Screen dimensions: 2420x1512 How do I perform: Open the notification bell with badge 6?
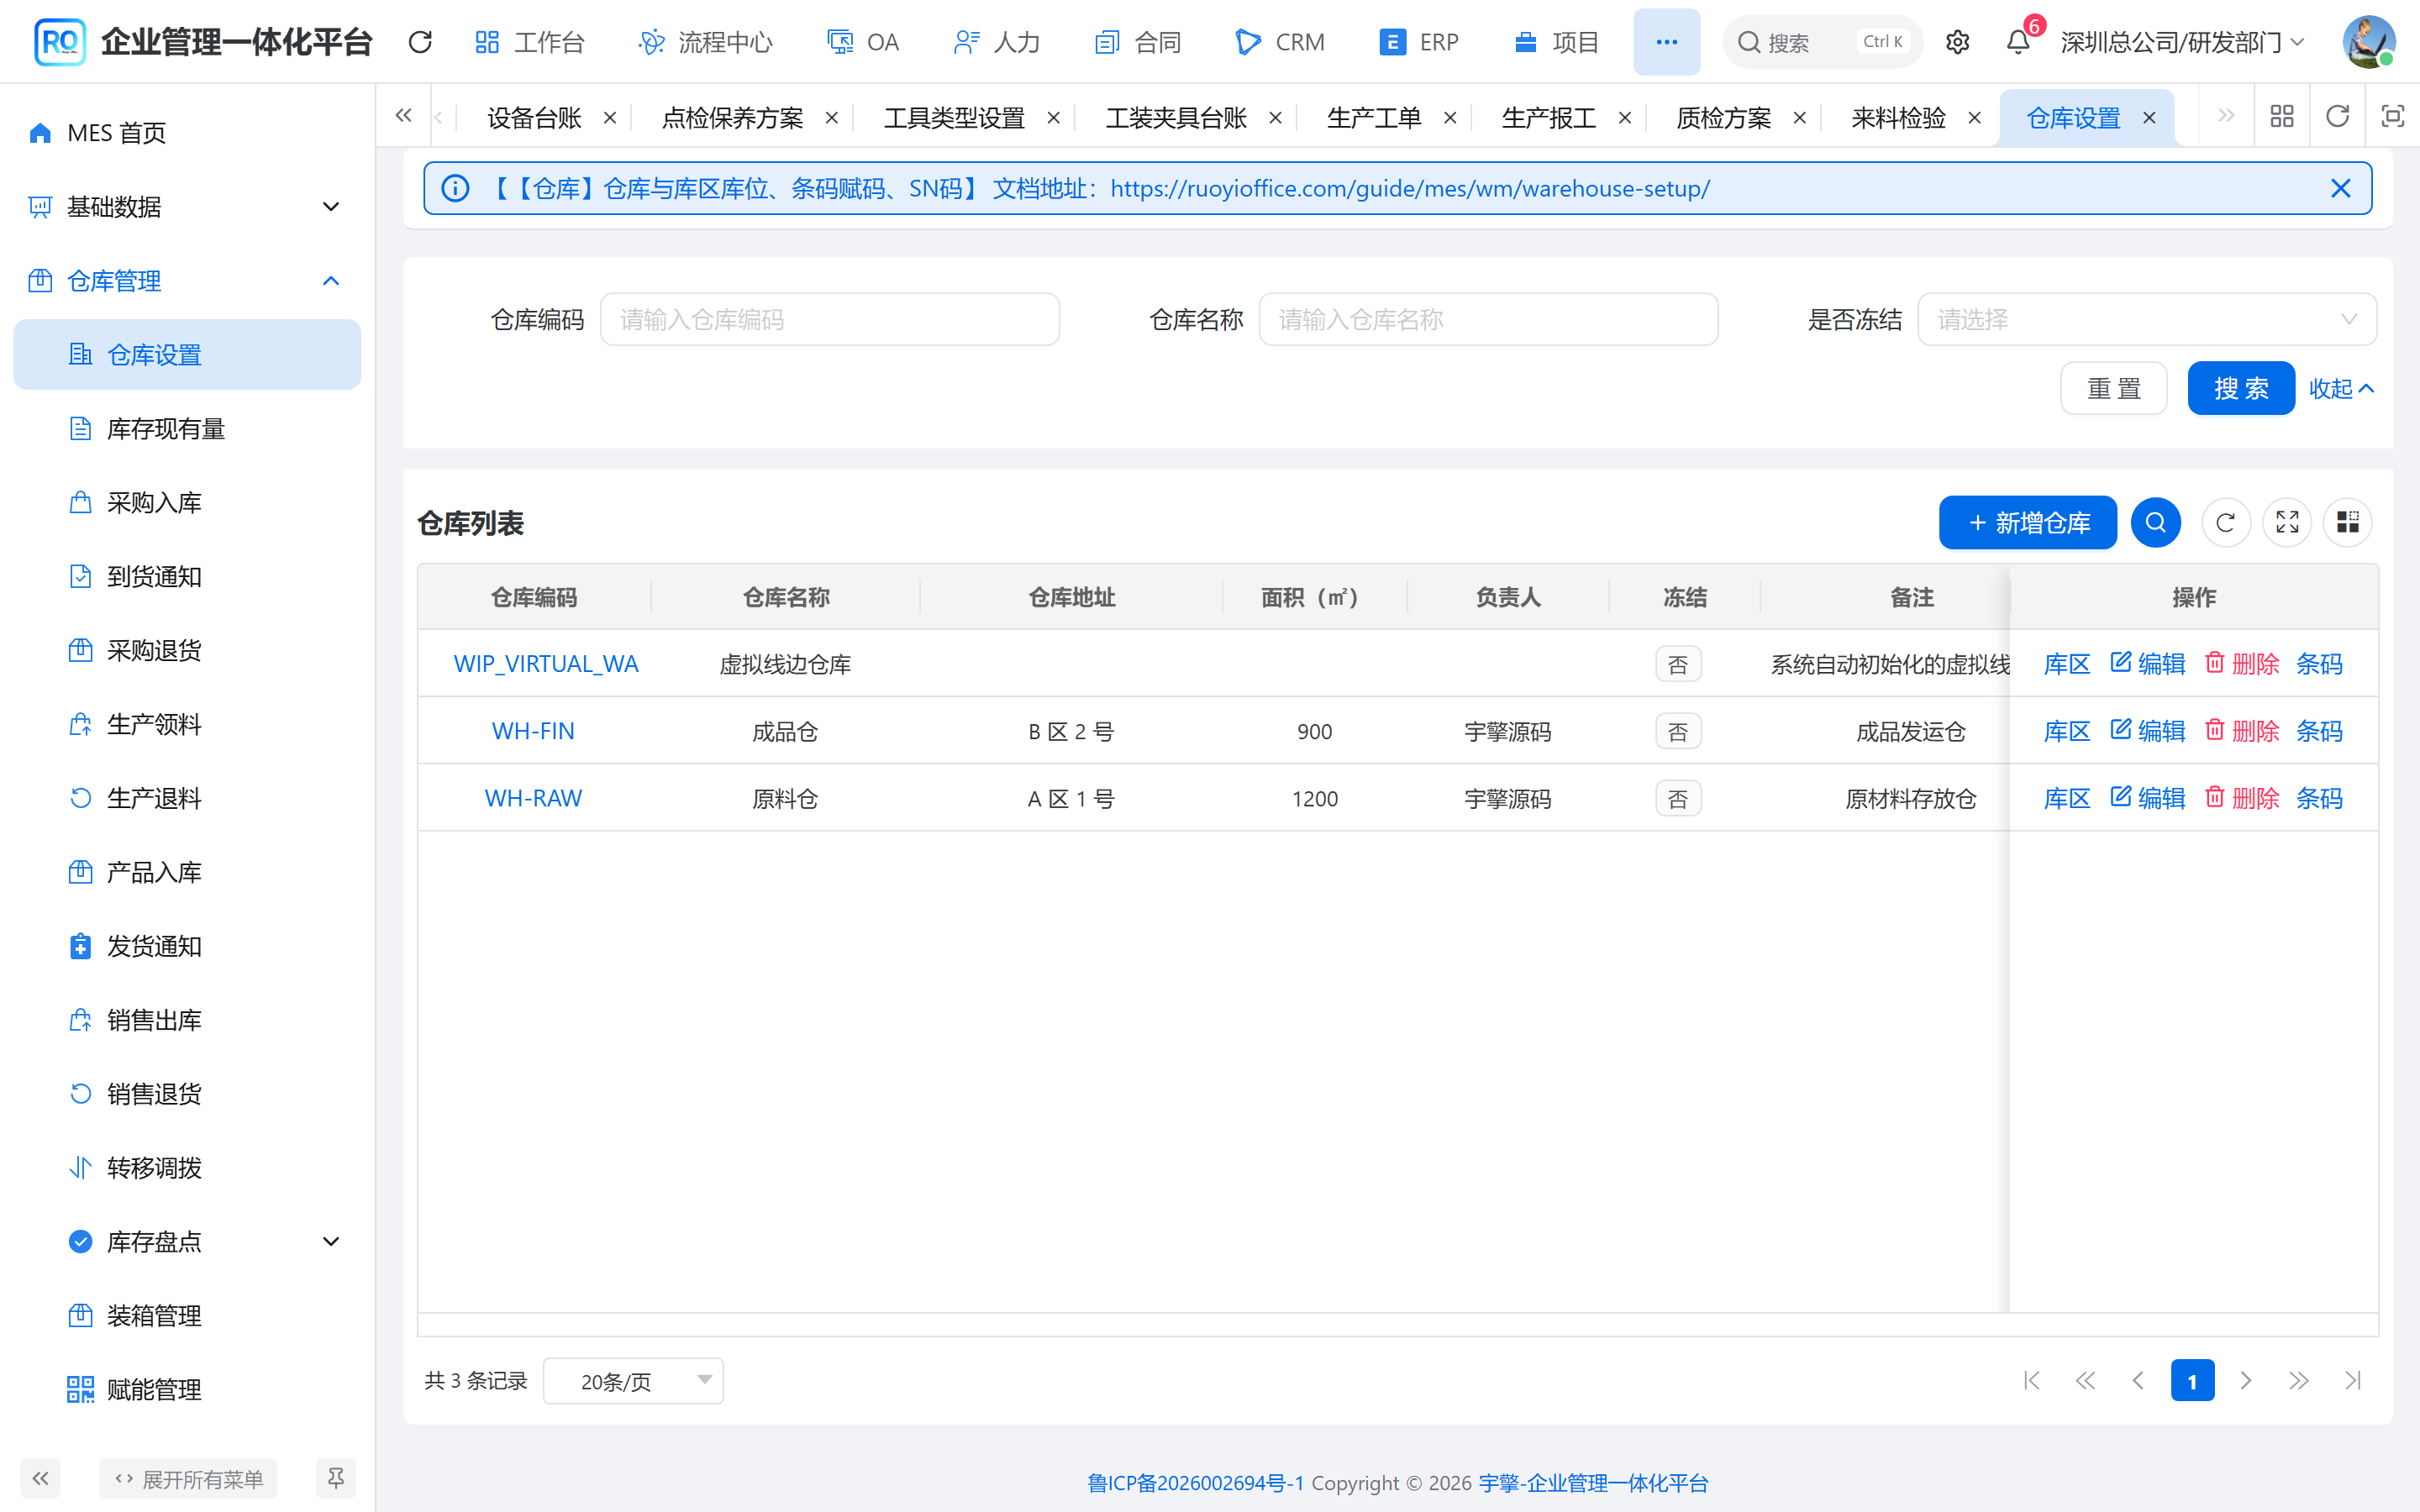coord(2018,42)
